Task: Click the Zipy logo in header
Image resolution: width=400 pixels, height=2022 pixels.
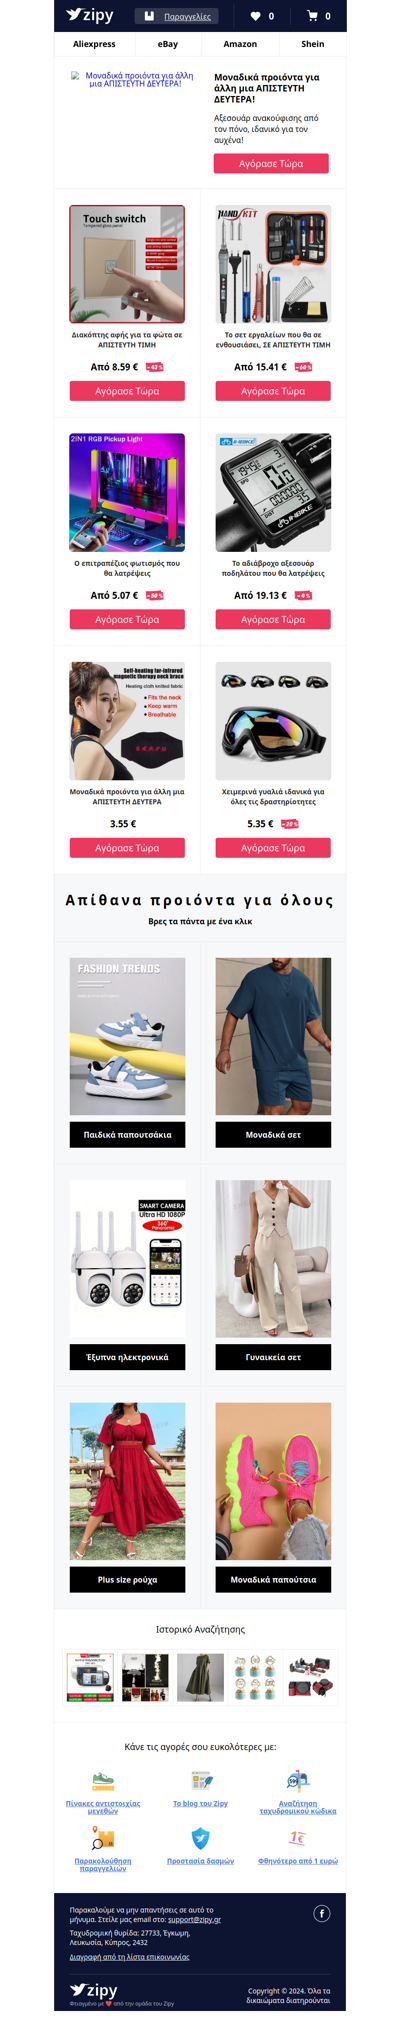Action: click(x=90, y=15)
